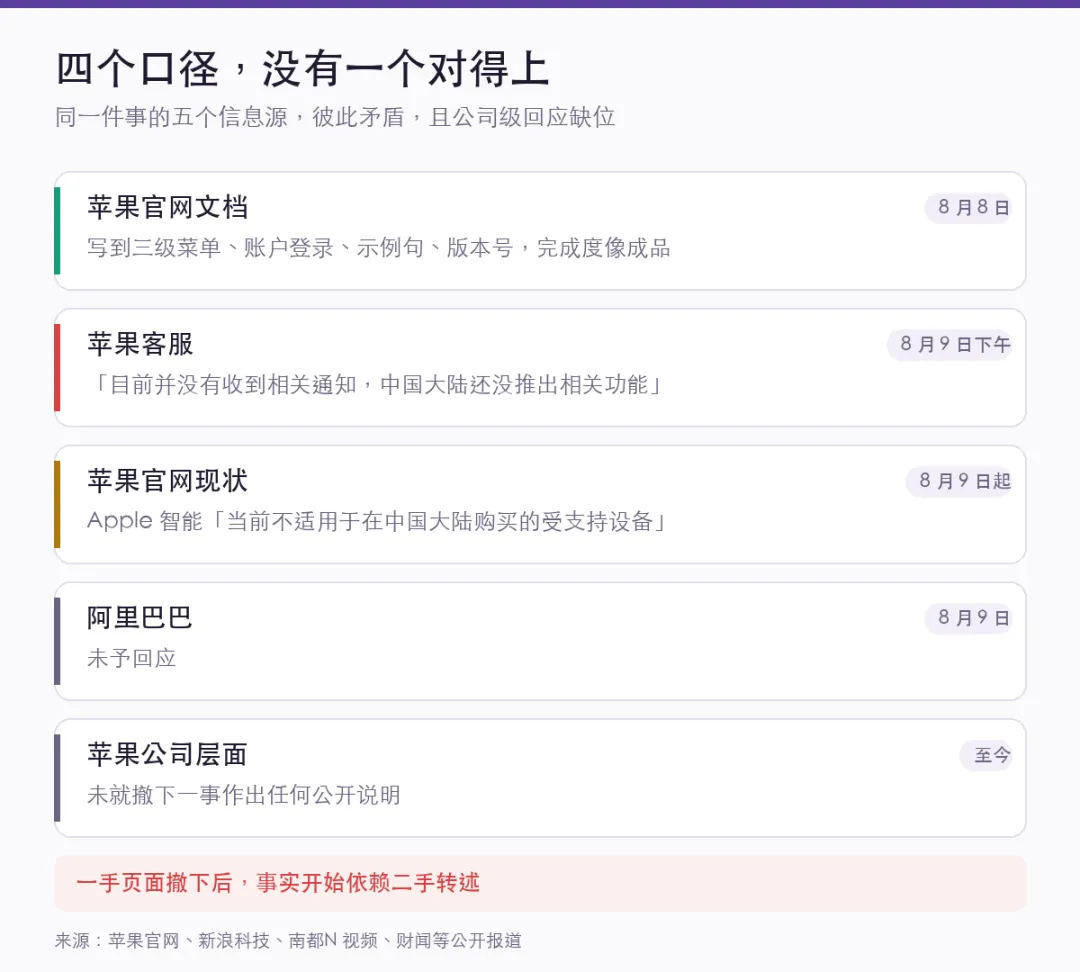Click the 苹果客服 card heading
1080x972 pixels.
(x=141, y=344)
